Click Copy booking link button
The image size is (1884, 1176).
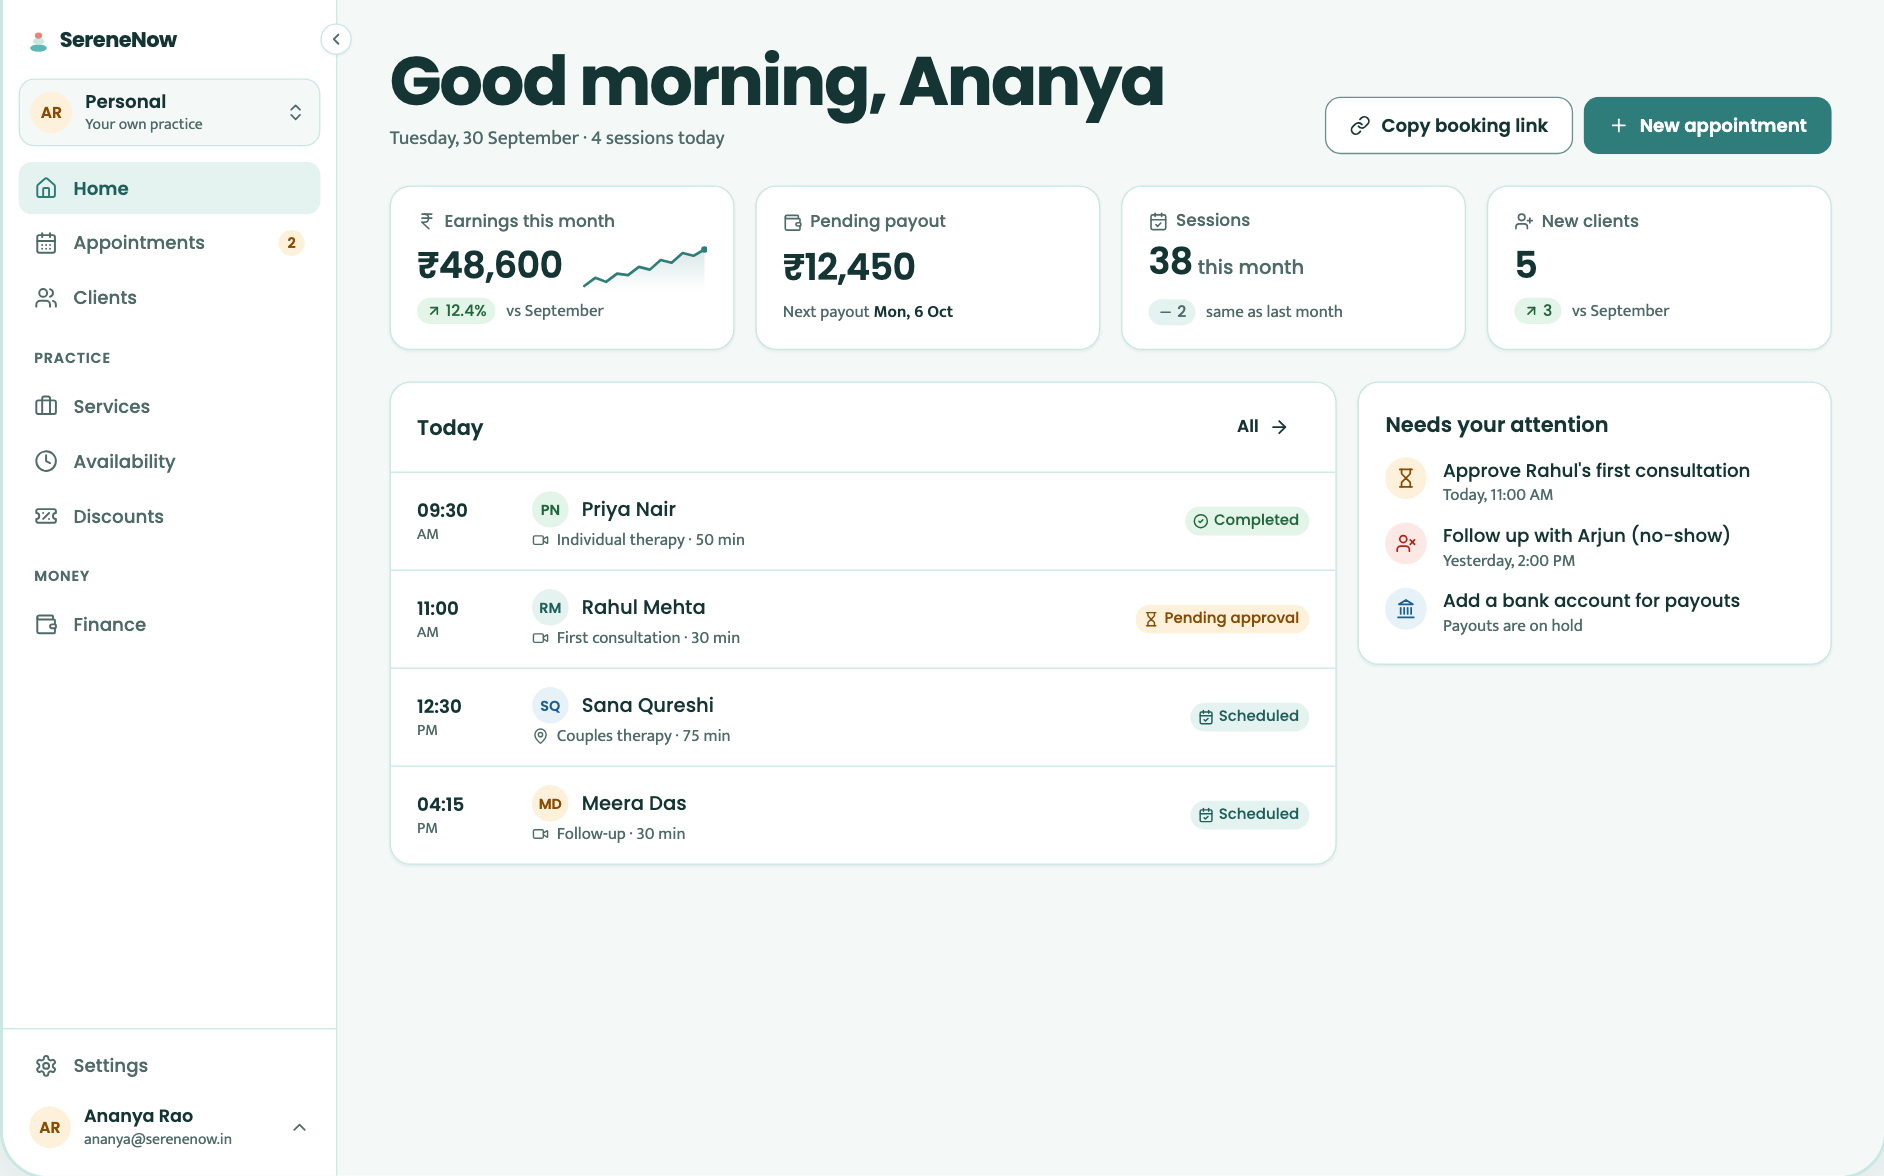point(1448,125)
